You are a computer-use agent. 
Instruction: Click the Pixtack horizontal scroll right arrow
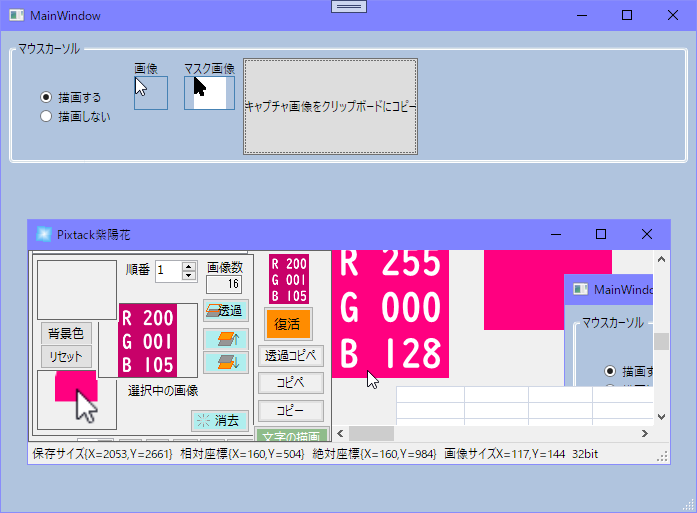click(x=645, y=433)
